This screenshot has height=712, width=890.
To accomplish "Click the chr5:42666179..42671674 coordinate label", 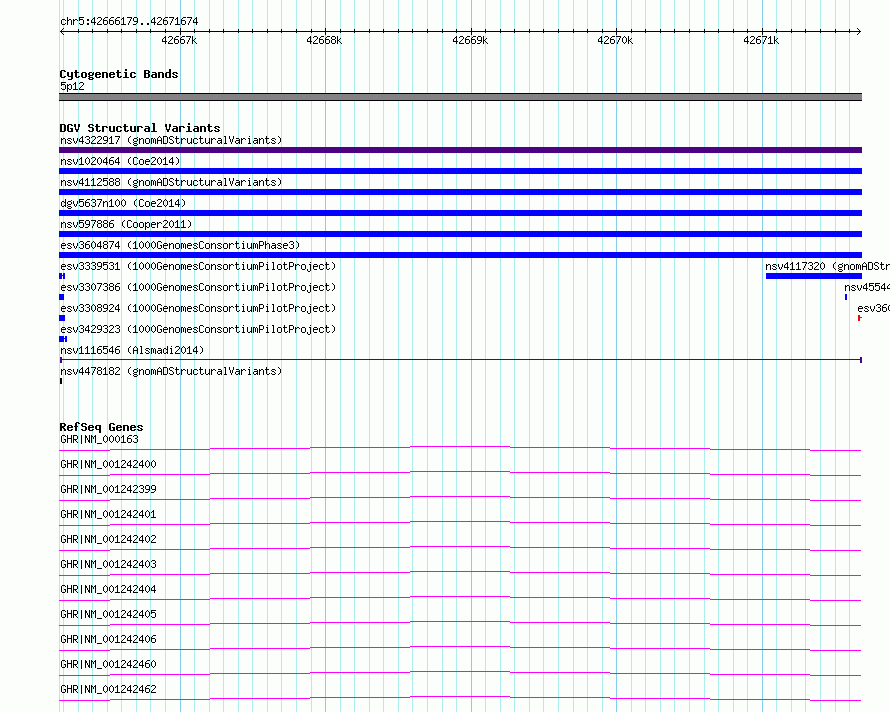I will [x=129, y=21].
